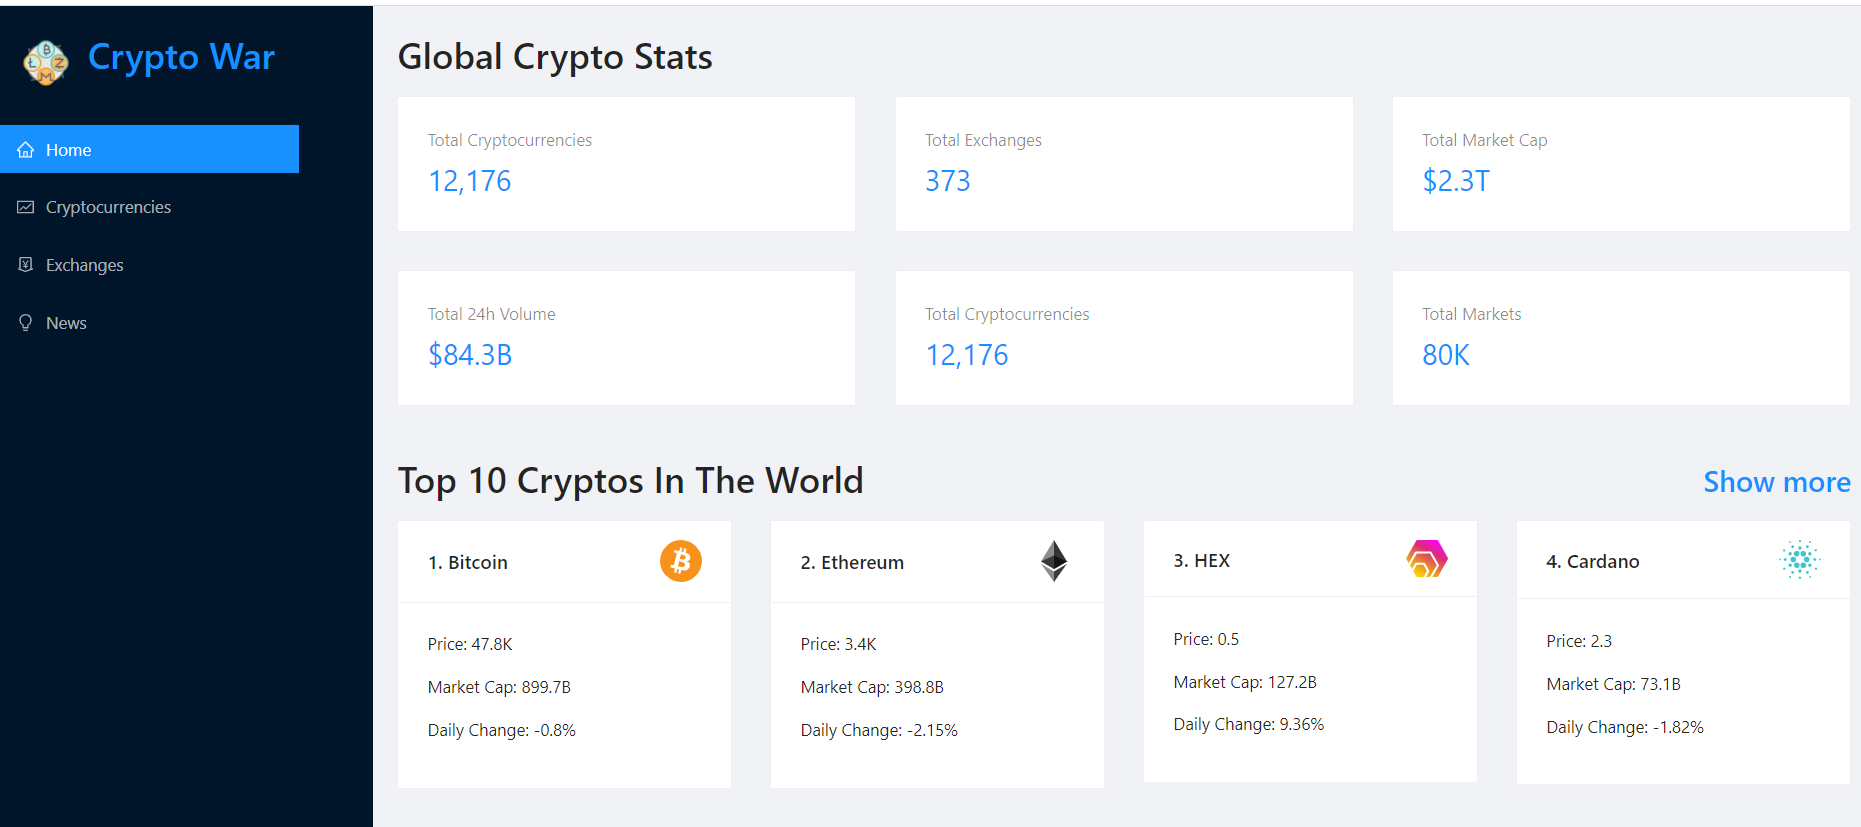Click the Global Crypto Stats heading
Screen dimensions: 1861x827
coord(555,57)
